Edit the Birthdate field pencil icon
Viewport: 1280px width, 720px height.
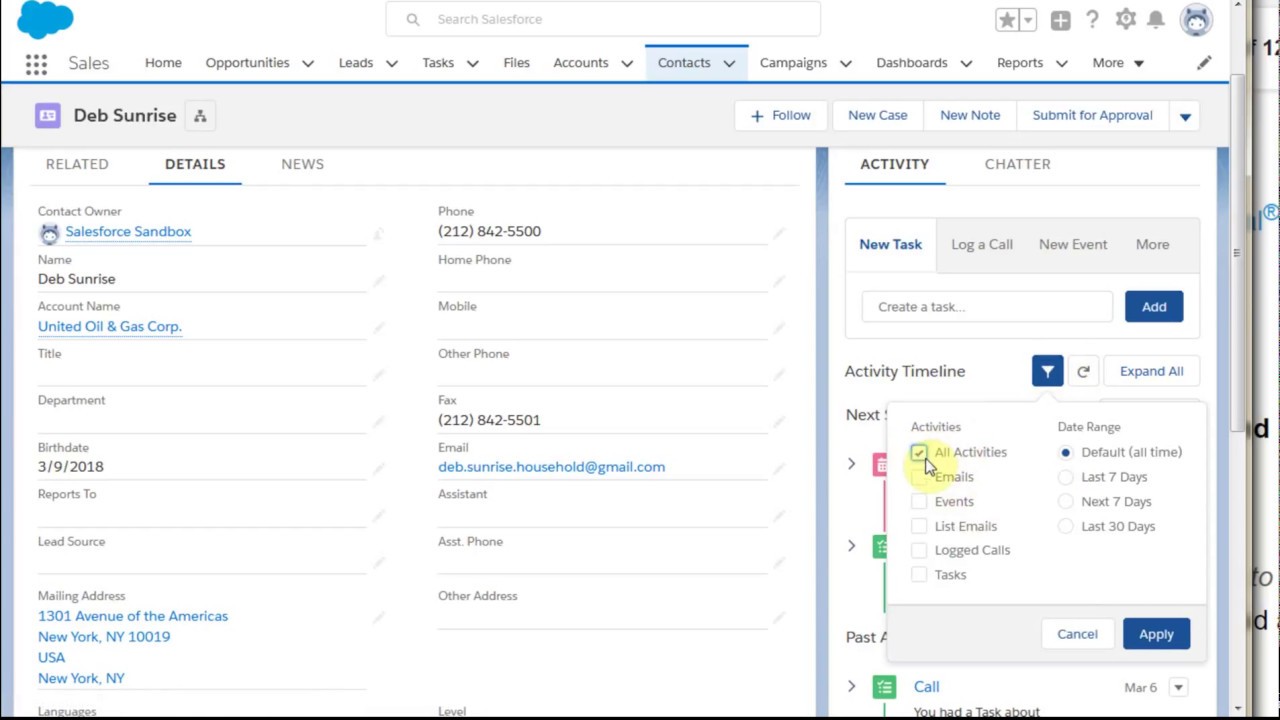point(378,469)
